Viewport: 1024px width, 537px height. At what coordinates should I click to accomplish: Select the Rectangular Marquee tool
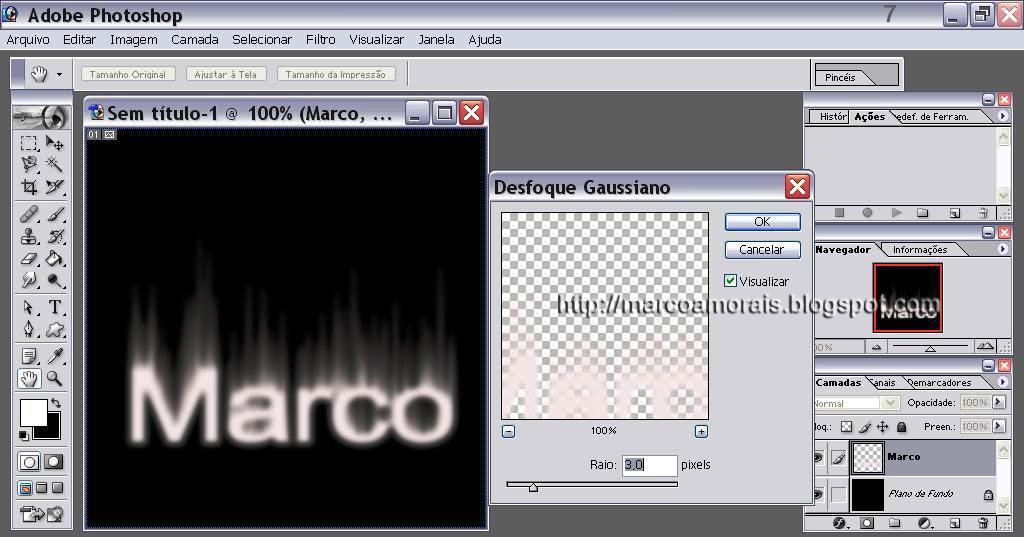pyautogui.click(x=29, y=143)
